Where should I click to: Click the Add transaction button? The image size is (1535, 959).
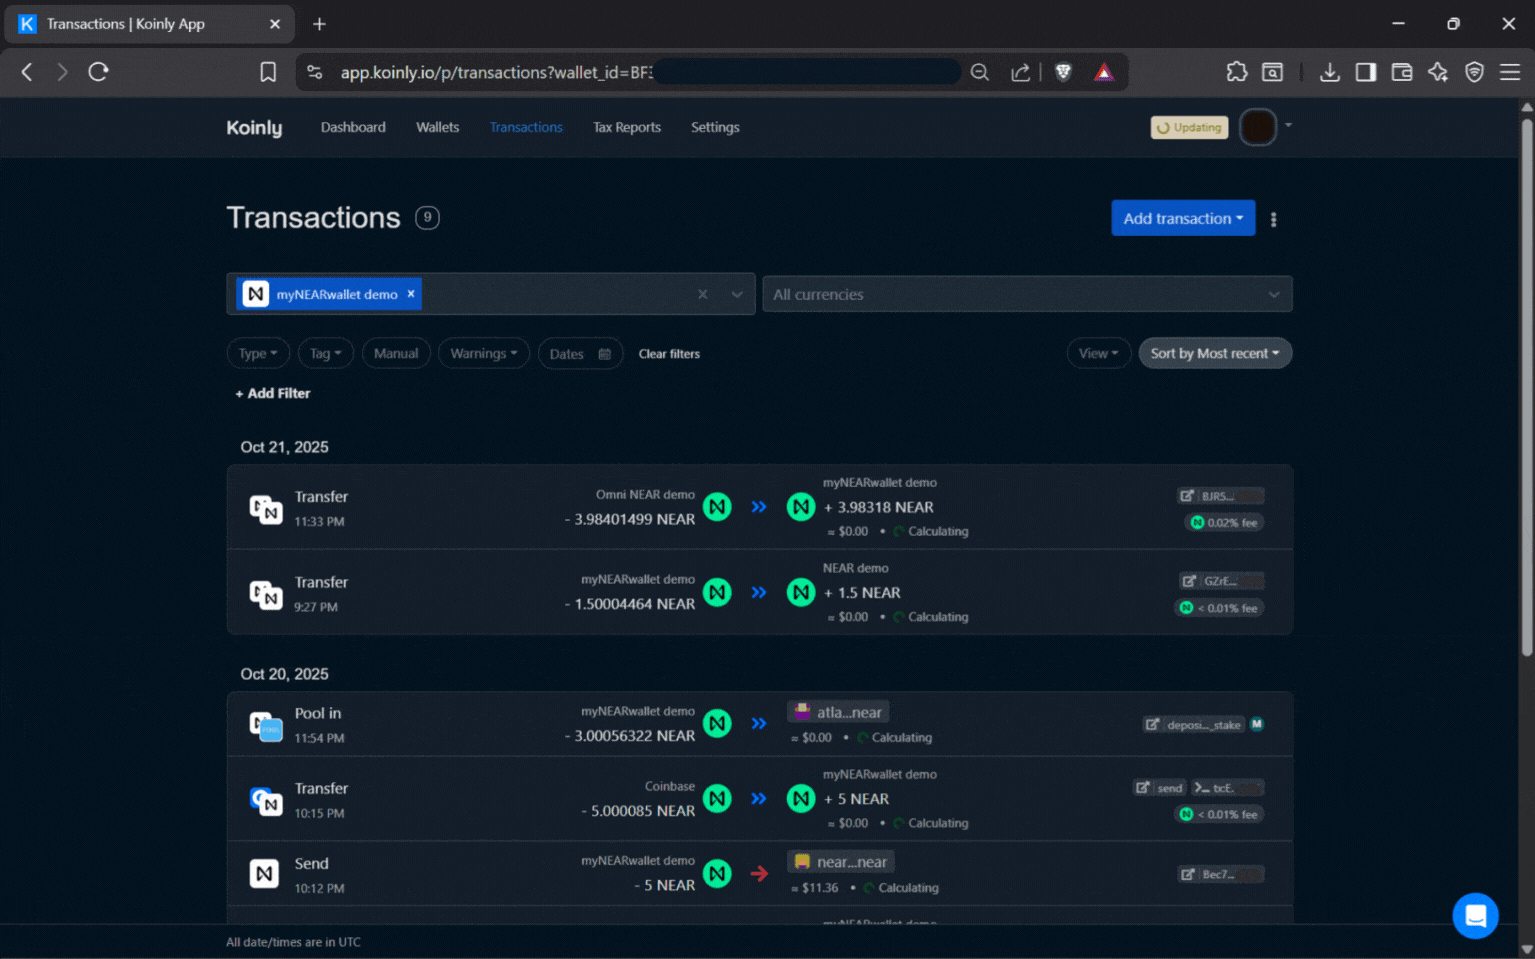pos(1183,218)
